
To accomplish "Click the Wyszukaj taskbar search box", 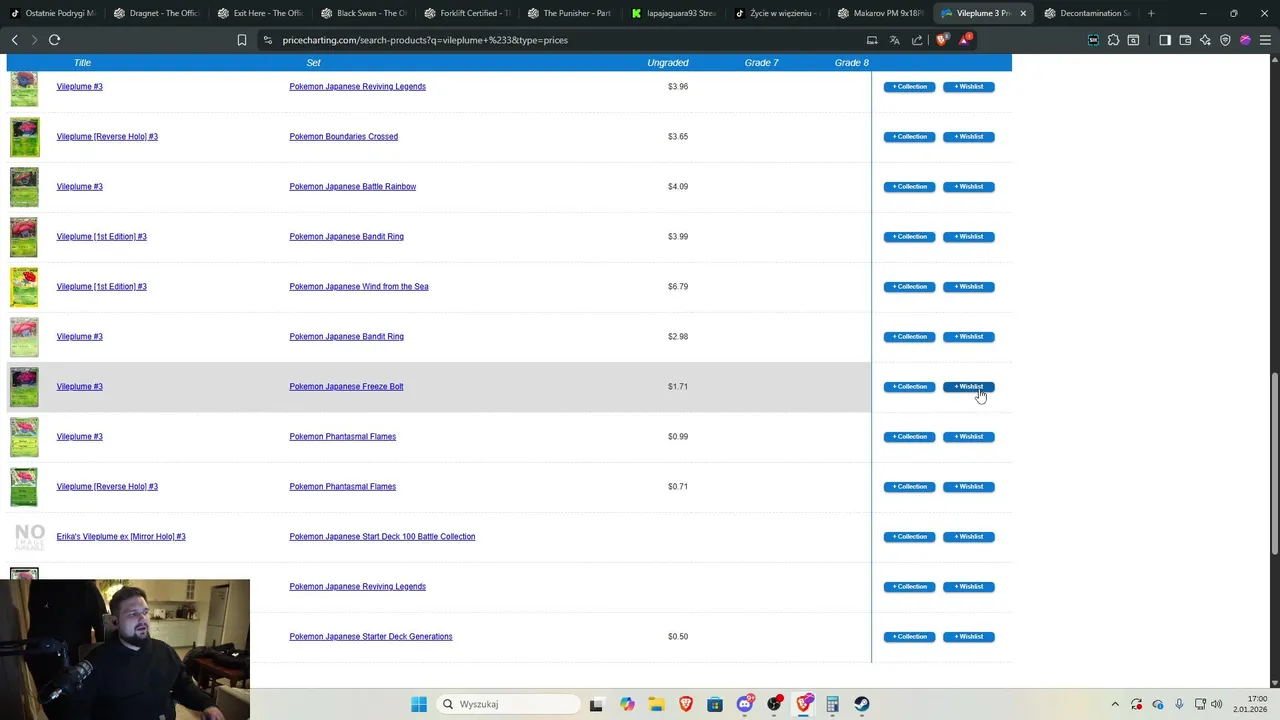I will pyautogui.click(x=508, y=704).
